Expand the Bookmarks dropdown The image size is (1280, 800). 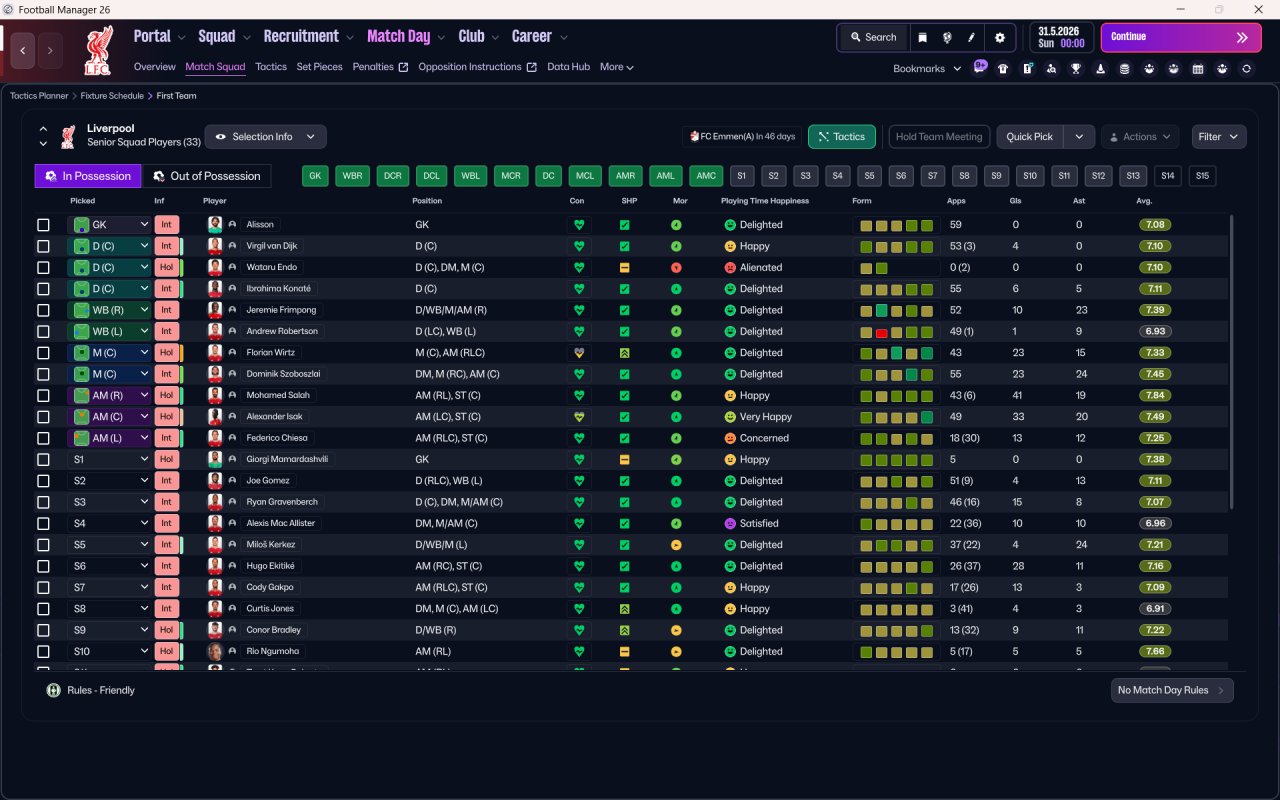927,69
